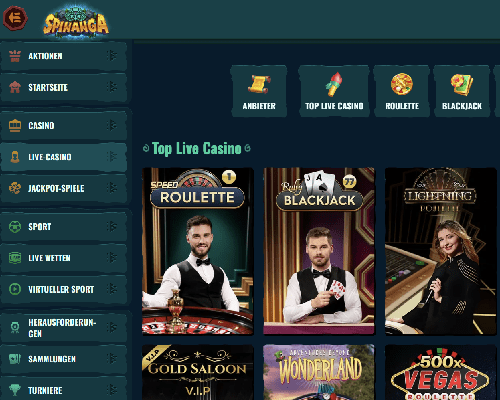Screen dimensions: 500x400
Task: Open Startseite in the sidebar
Action: pyautogui.click(x=64, y=87)
